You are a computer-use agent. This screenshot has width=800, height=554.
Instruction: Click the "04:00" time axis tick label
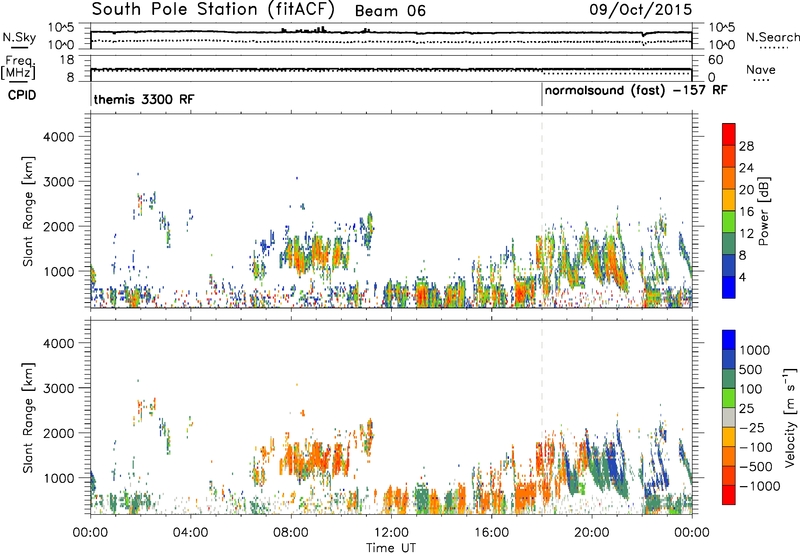point(190,533)
